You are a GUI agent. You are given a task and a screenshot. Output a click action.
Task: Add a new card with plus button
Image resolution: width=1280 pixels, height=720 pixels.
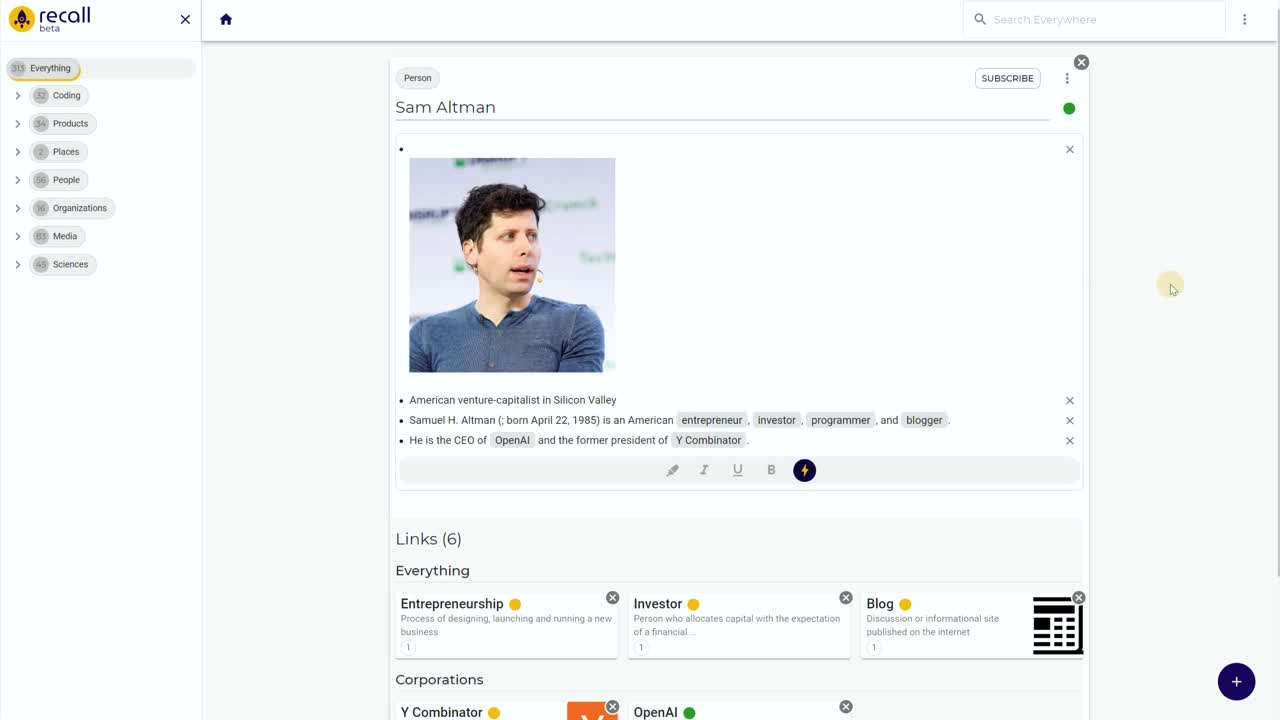pyautogui.click(x=1236, y=682)
